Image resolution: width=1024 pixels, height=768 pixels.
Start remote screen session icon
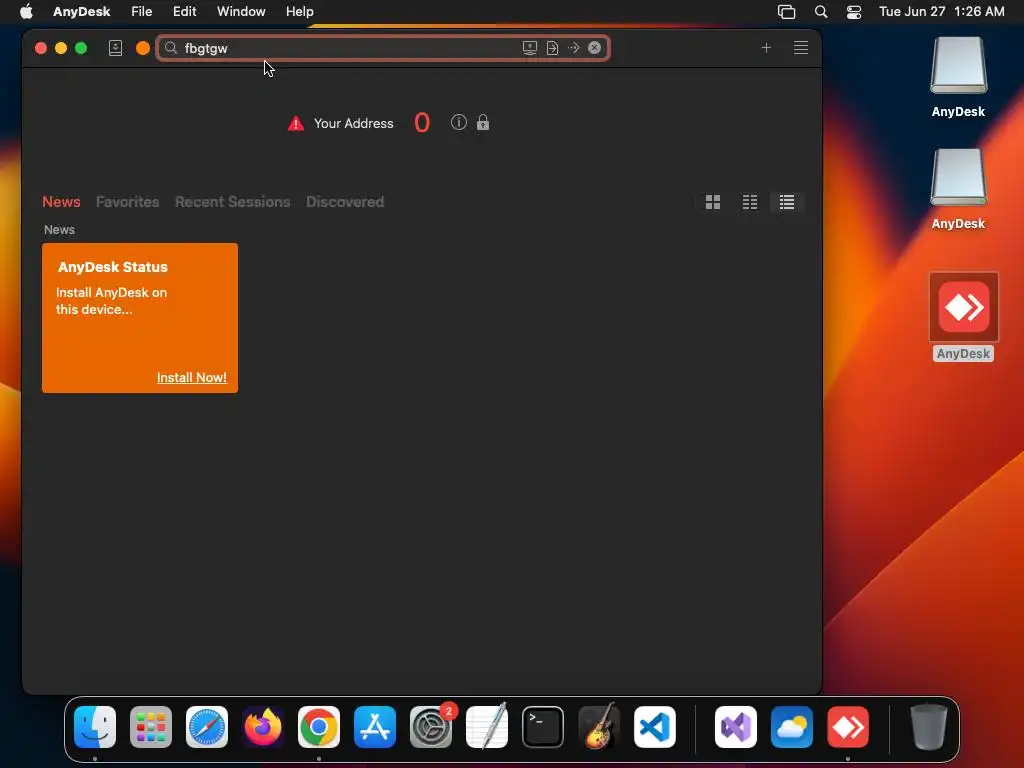click(x=530, y=48)
